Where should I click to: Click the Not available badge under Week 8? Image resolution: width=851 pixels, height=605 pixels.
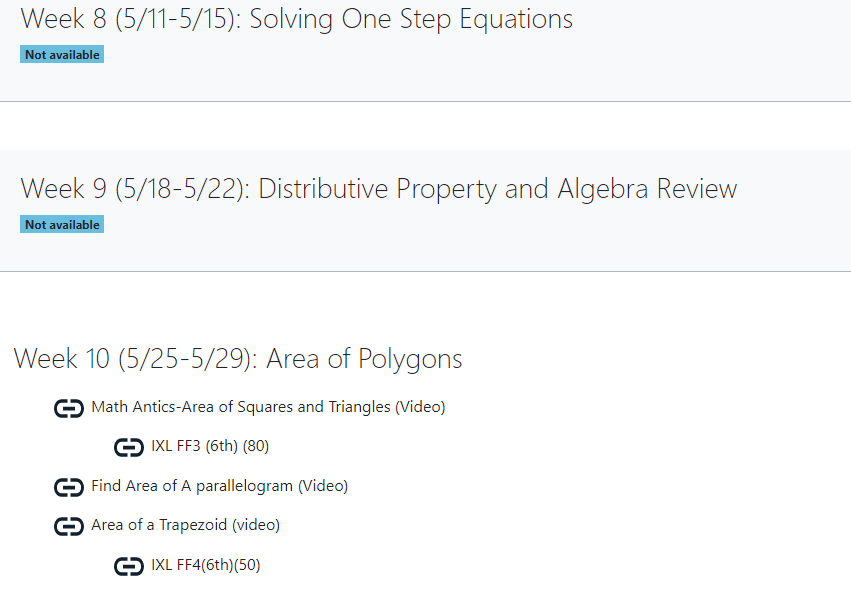coord(62,54)
